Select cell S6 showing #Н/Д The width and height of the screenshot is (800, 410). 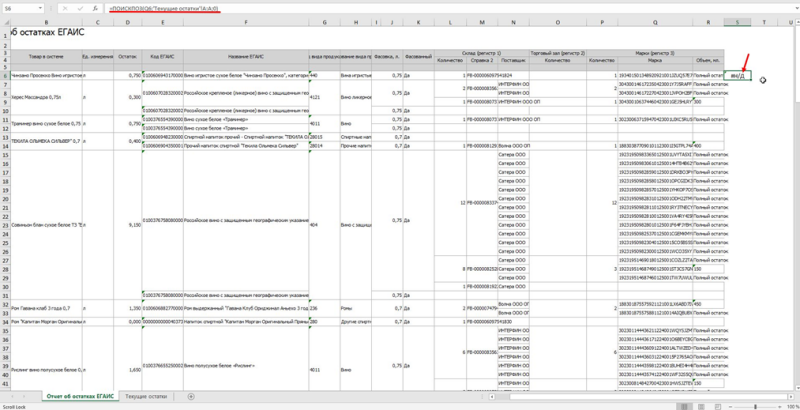click(737, 75)
